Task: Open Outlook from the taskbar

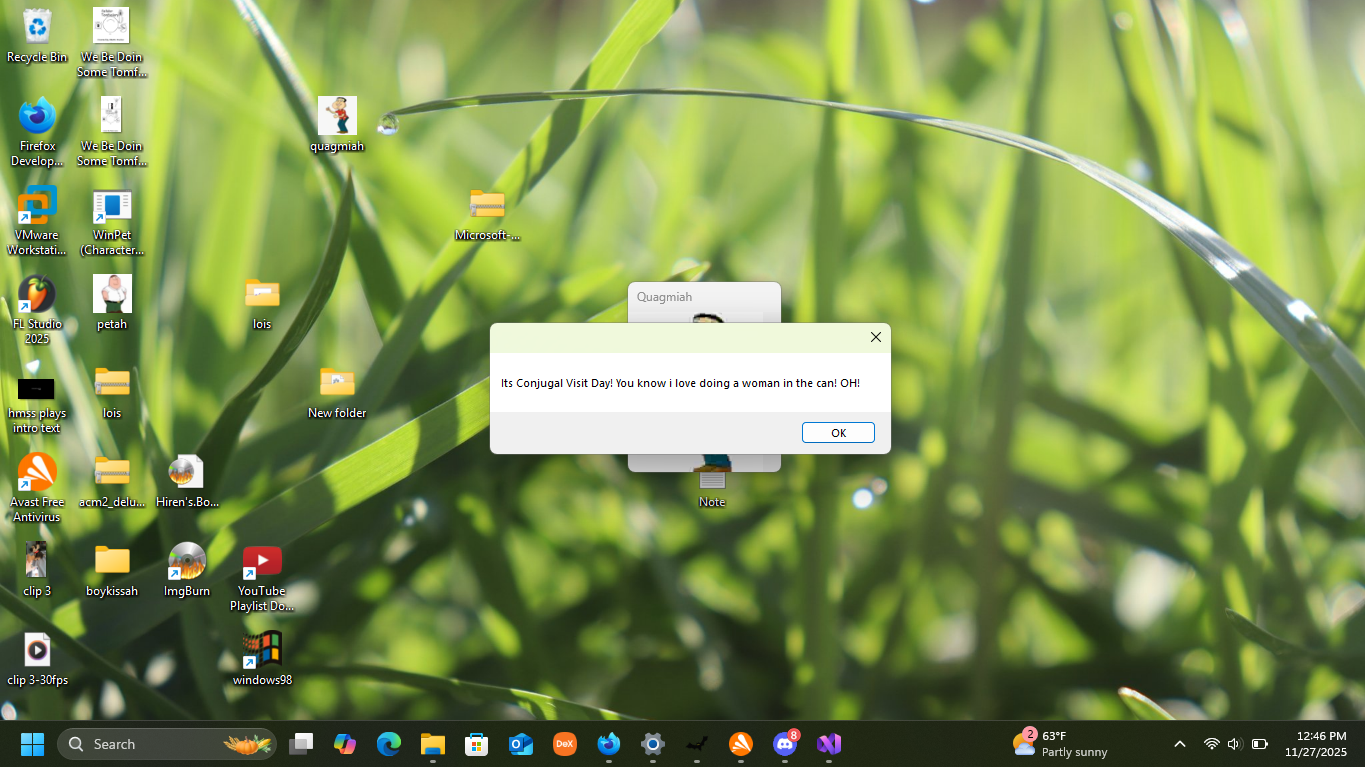Action: (x=521, y=744)
